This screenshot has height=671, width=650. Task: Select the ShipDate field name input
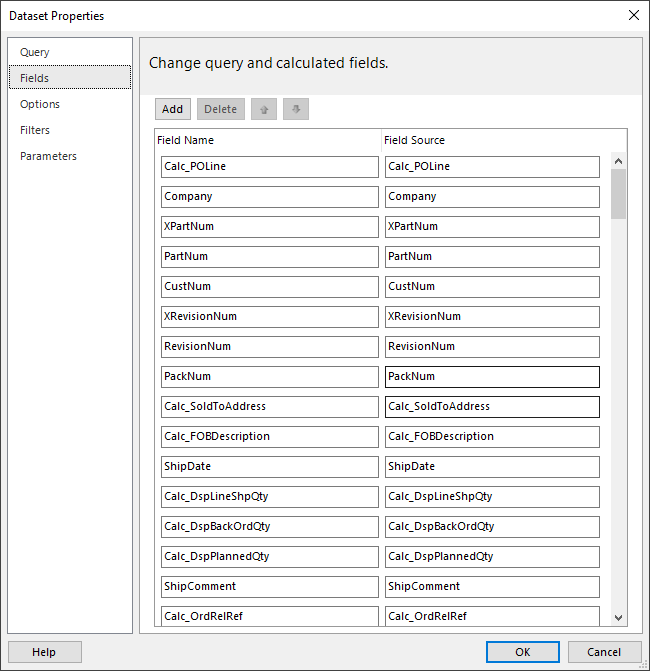coord(270,466)
